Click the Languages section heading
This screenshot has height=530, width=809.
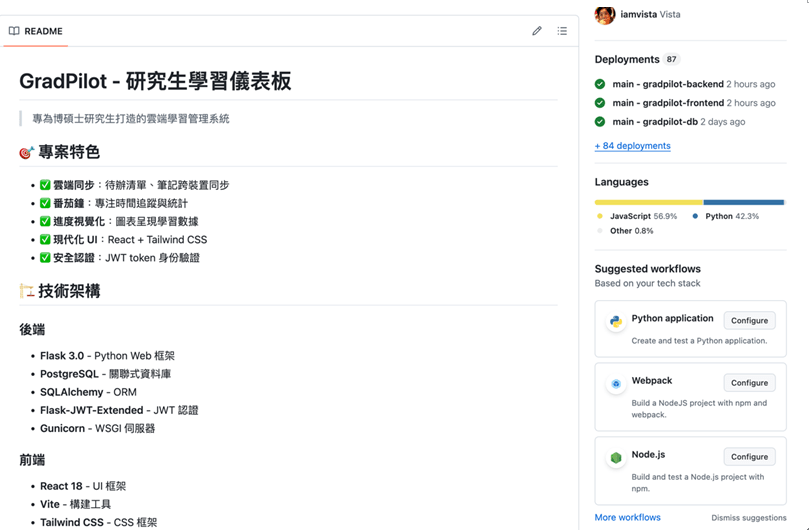point(621,182)
